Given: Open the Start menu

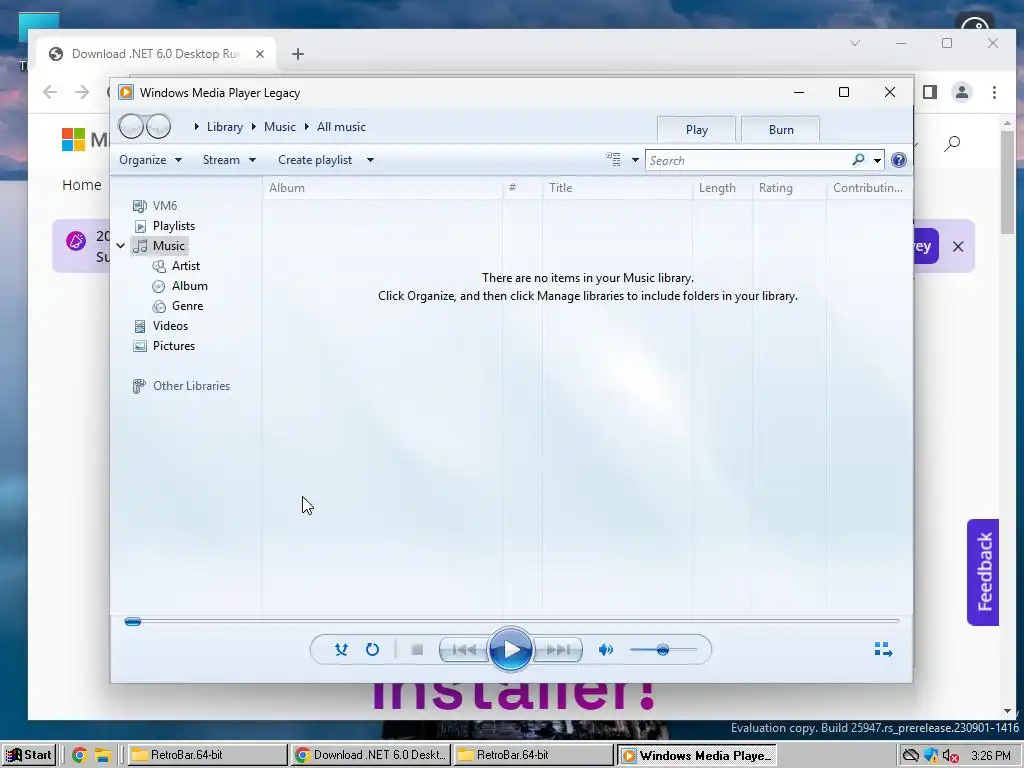Looking at the screenshot, I should pyautogui.click(x=29, y=755).
